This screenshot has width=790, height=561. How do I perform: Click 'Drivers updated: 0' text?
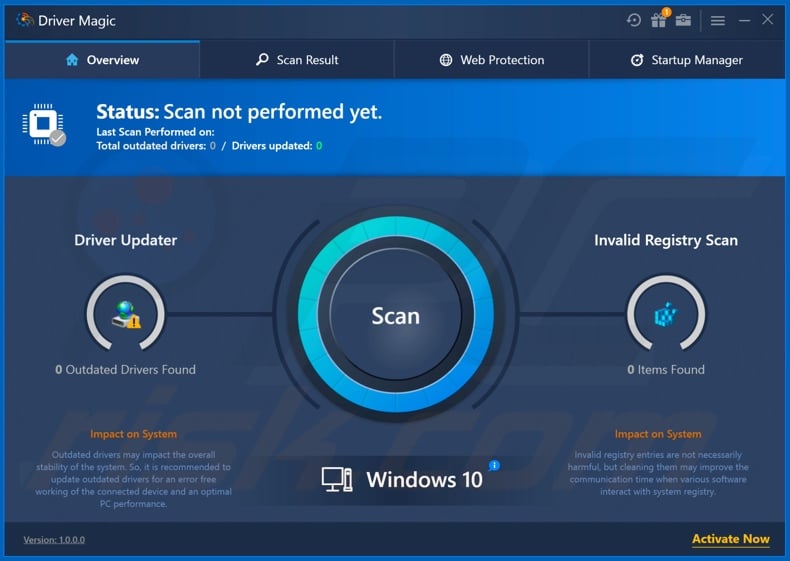[x=277, y=146]
